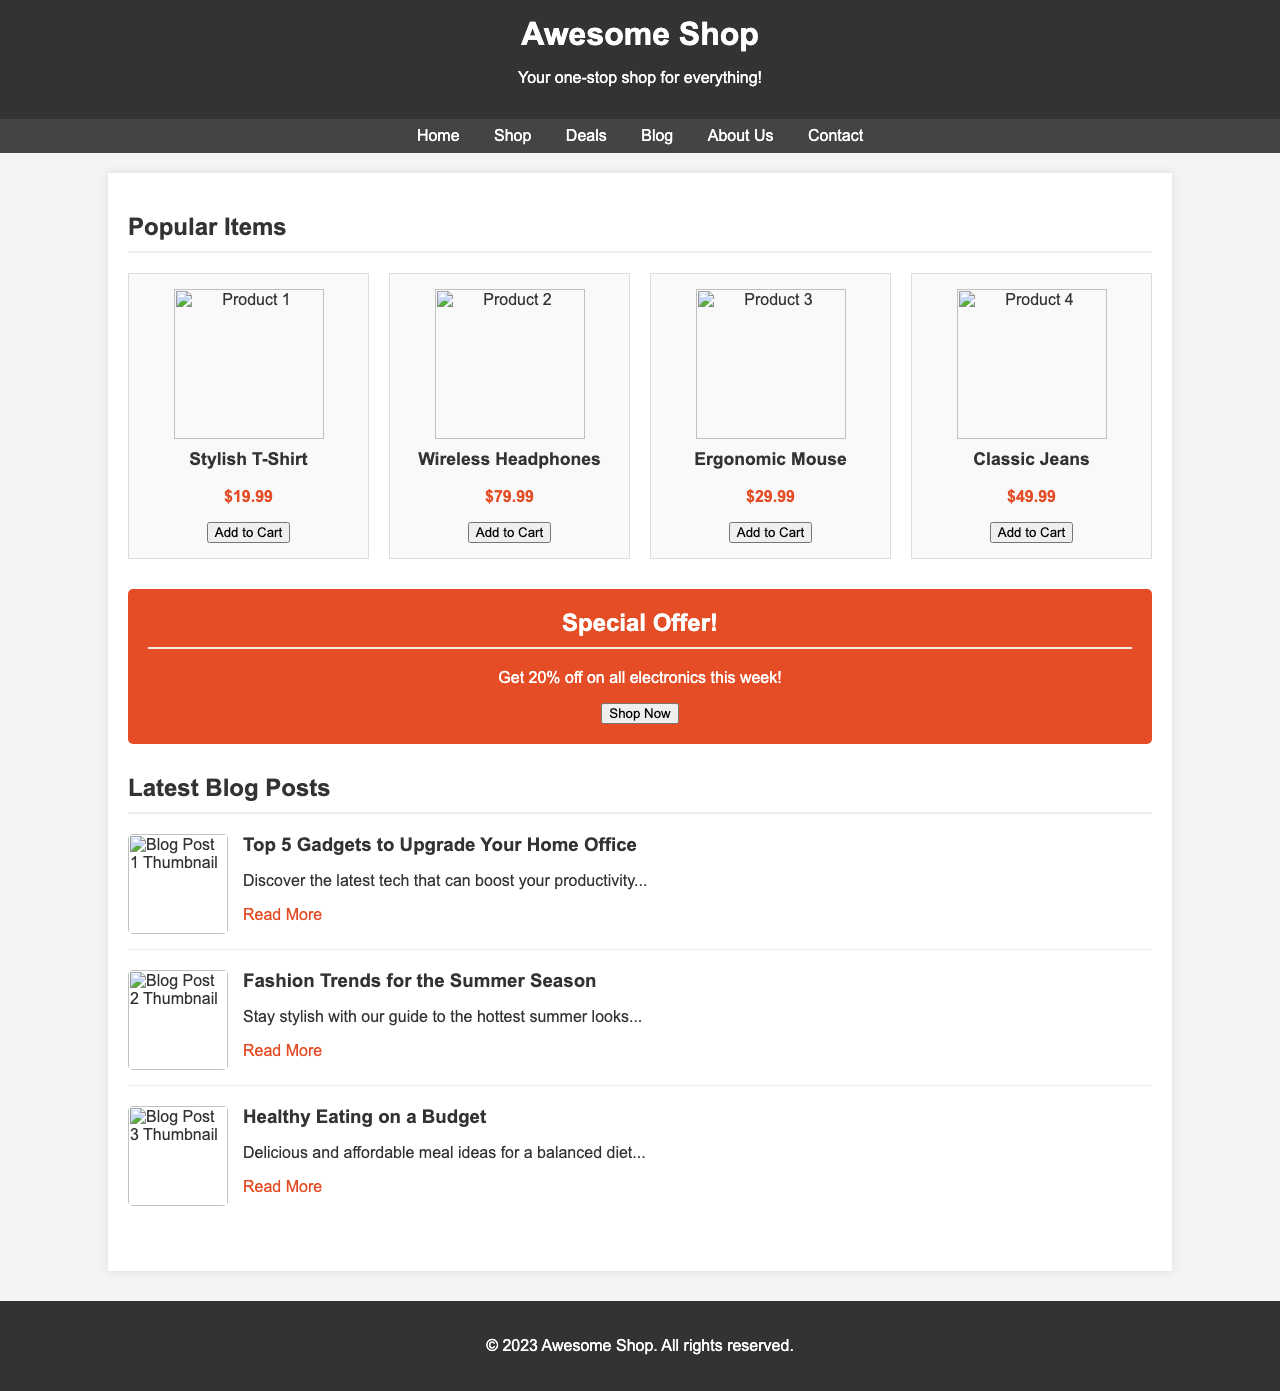Read More about Healthy Eating post

(x=282, y=1186)
